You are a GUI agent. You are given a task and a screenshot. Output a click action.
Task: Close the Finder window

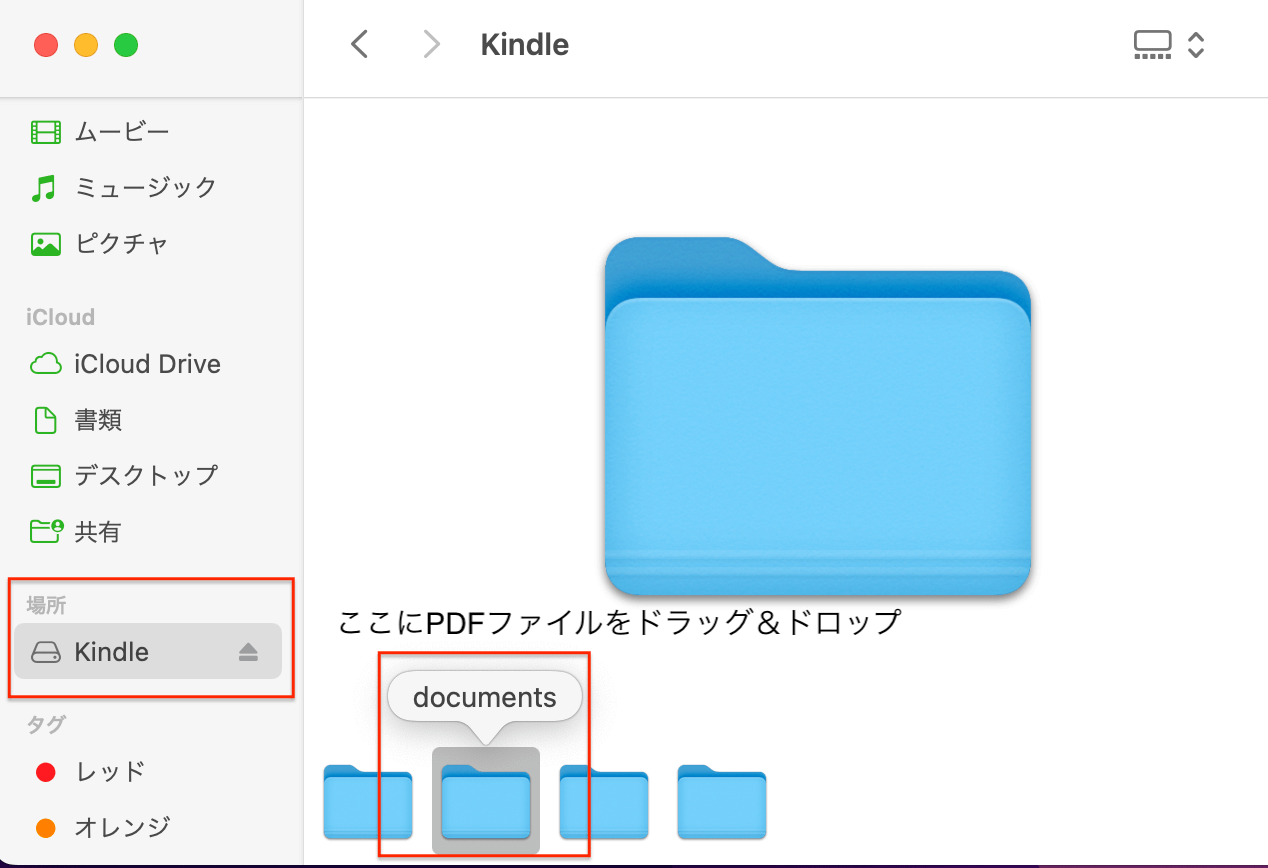point(46,45)
